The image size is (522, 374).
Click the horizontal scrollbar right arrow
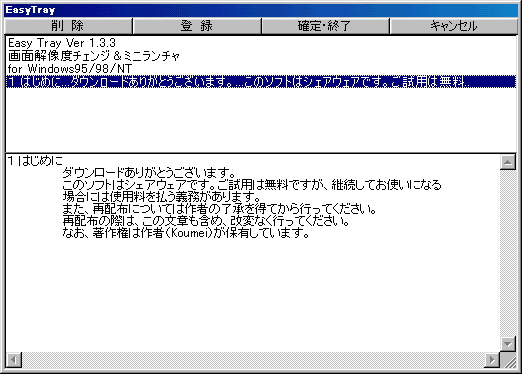492,360
